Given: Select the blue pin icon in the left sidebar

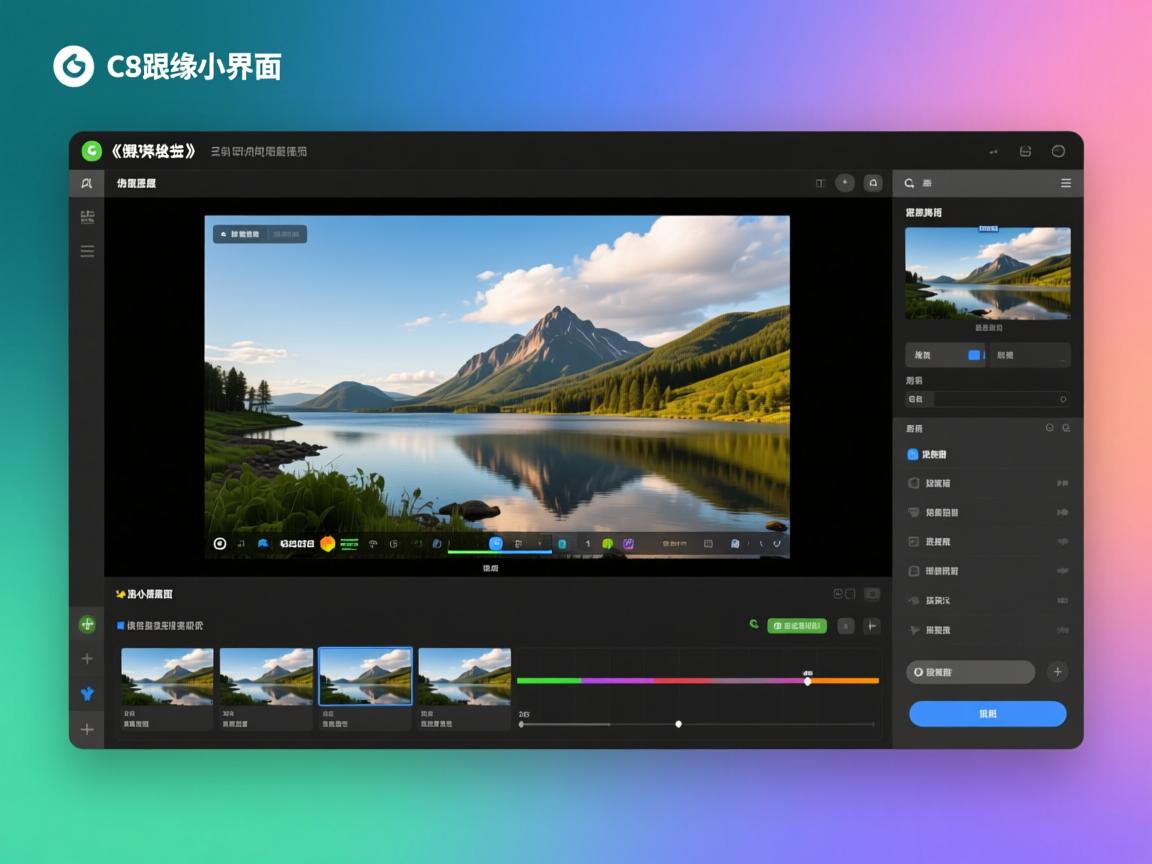Looking at the screenshot, I should point(87,693).
